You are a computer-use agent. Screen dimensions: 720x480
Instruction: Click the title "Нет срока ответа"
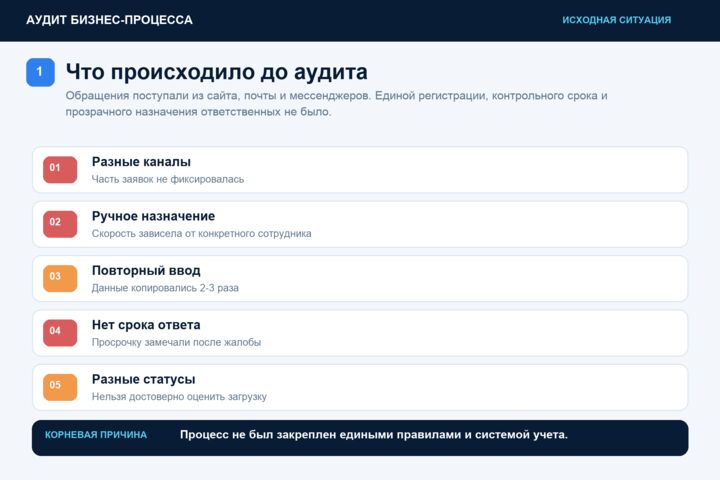click(146, 325)
